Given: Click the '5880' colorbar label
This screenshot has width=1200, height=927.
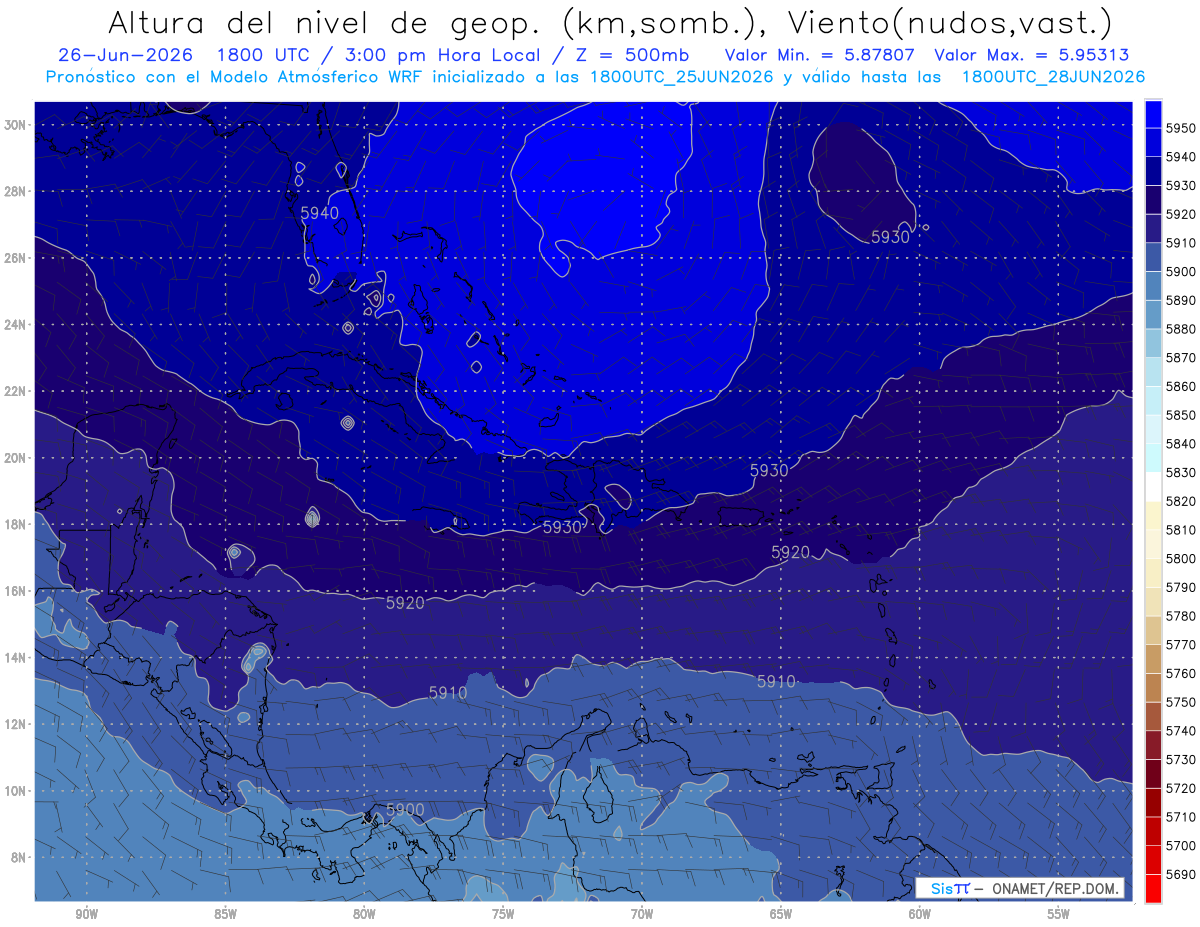Looking at the screenshot, I should coord(1181,329).
